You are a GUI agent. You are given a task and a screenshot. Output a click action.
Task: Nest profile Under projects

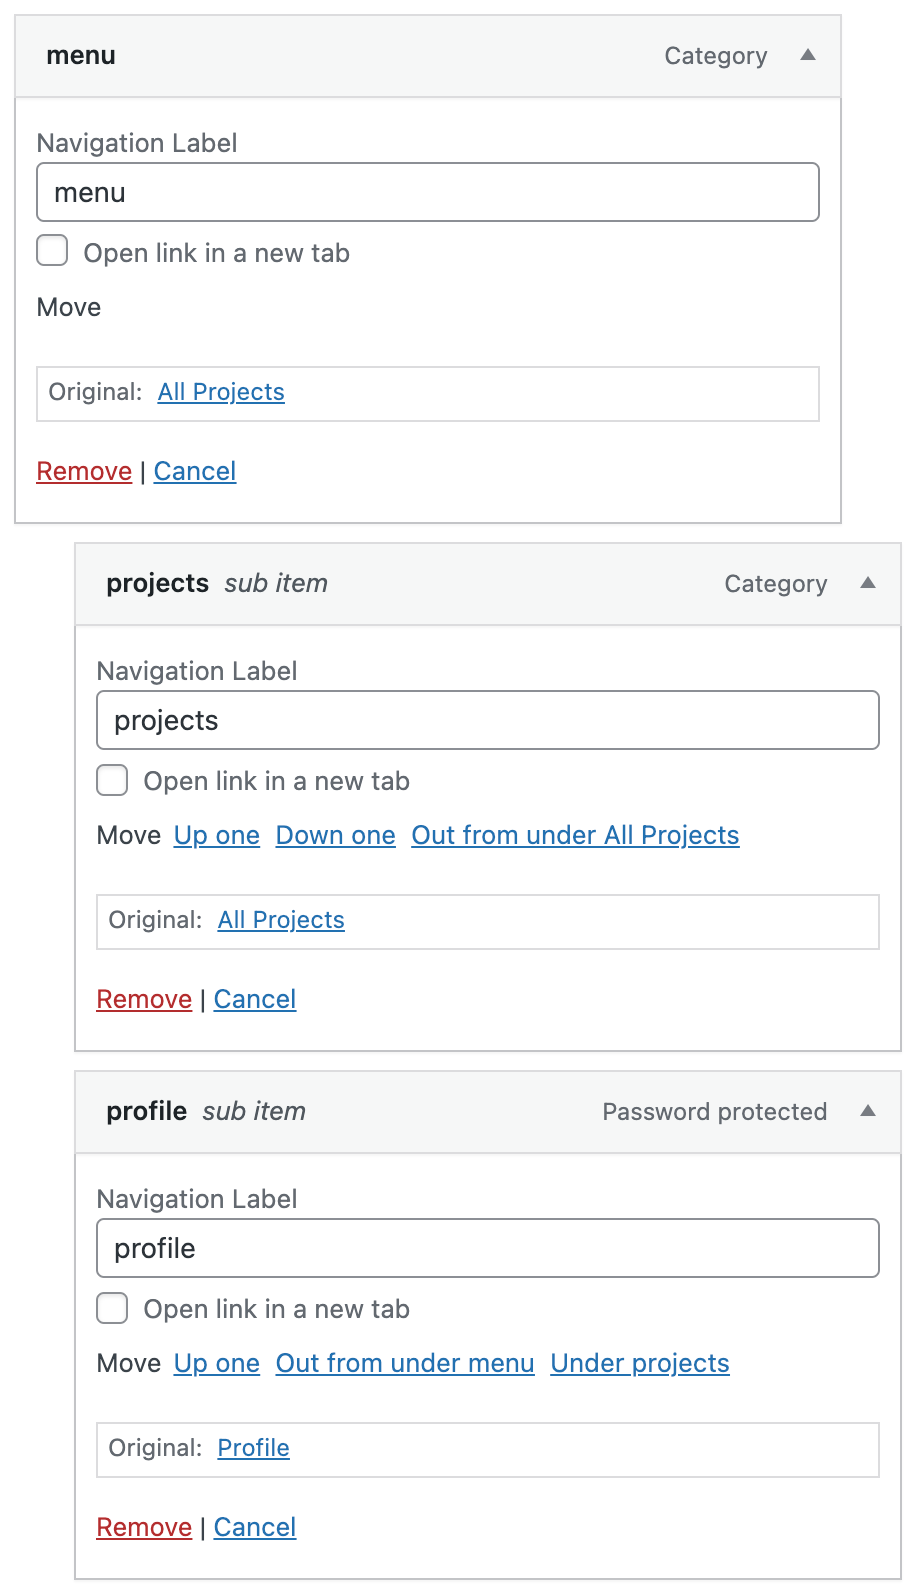[640, 1363]
